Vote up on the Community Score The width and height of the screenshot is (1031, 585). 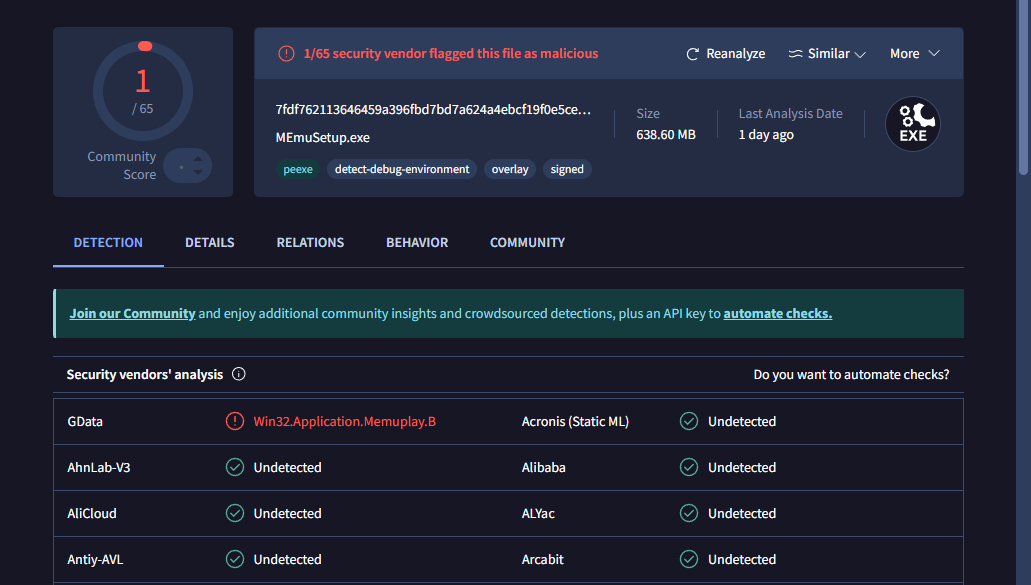[x=198, y=158]
